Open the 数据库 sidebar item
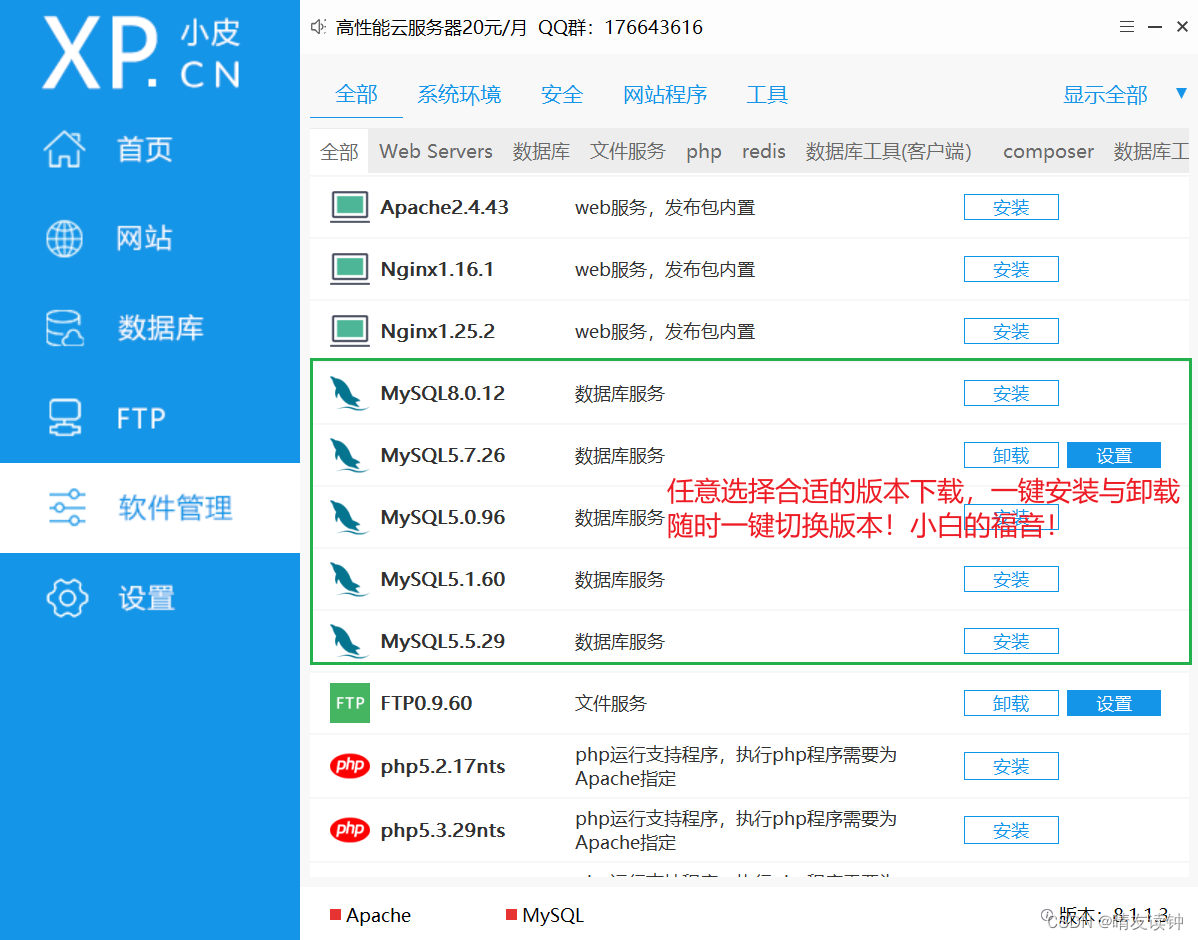Image resolution: width=1198 pixels, height=940 pixels. [x=150, y=328]
